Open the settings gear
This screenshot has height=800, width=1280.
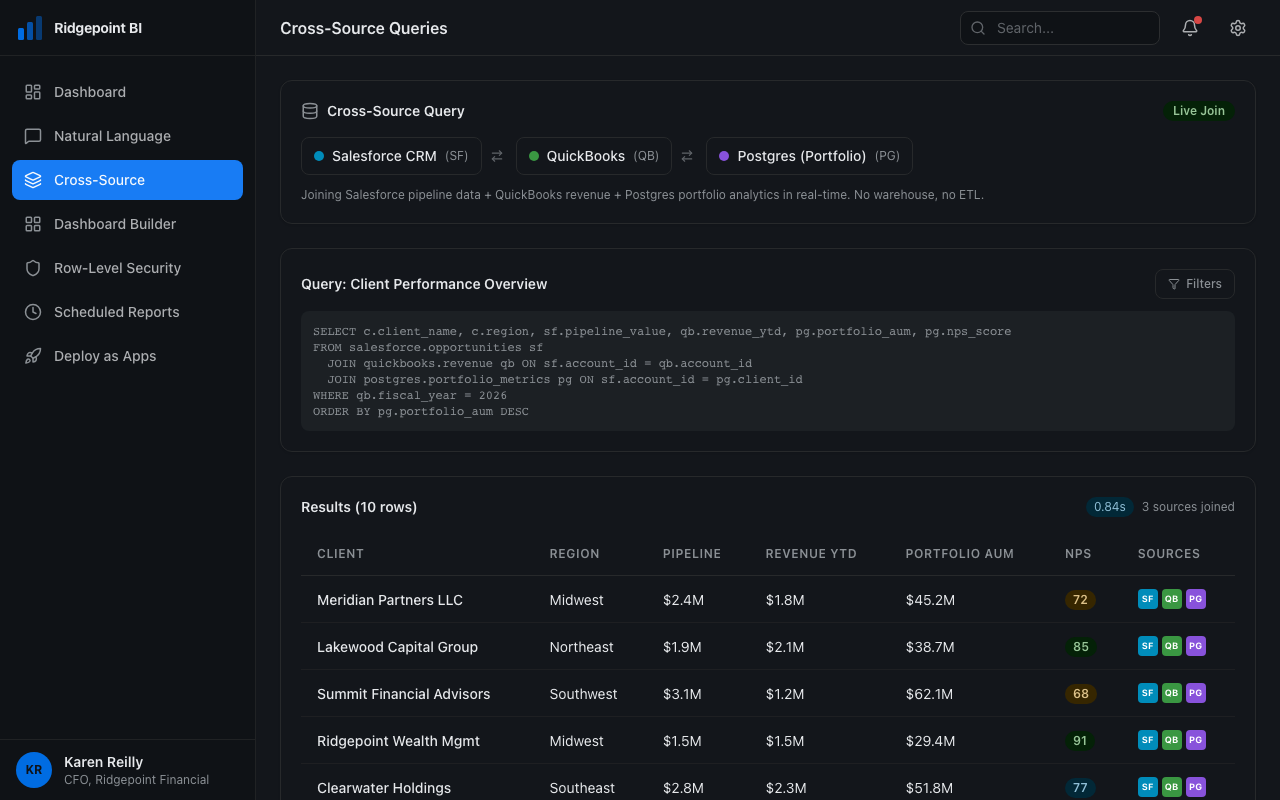1238,27
